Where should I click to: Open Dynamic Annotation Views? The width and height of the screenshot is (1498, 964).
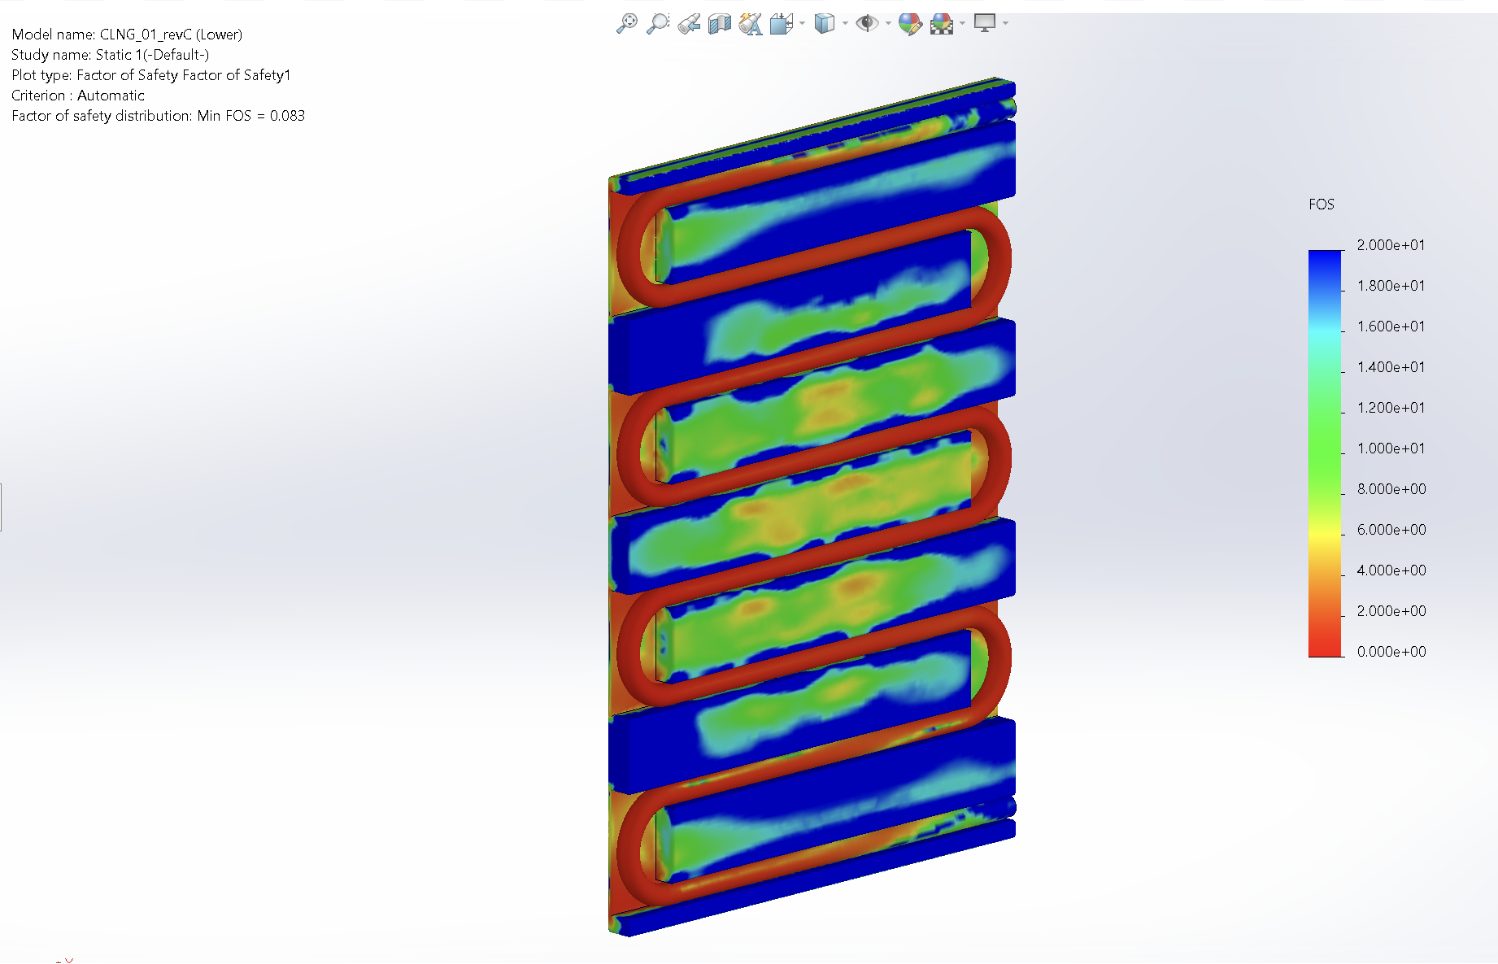[750, 23]
